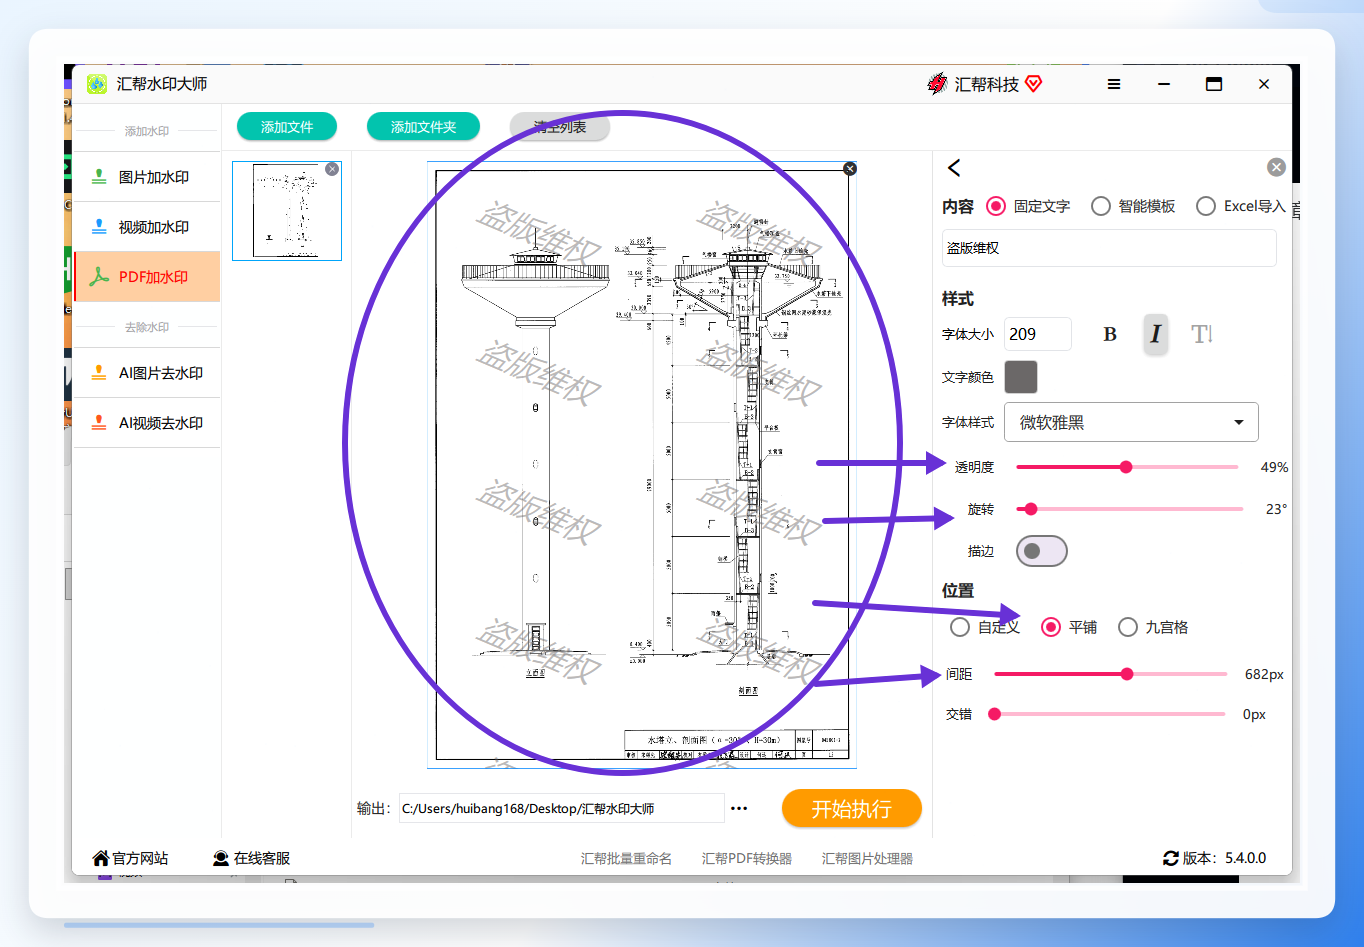Select PDF加水印 in sidebar
The height and width of the screenshot is (947, 1364).
pyautogui.click(x=146, y=277)
